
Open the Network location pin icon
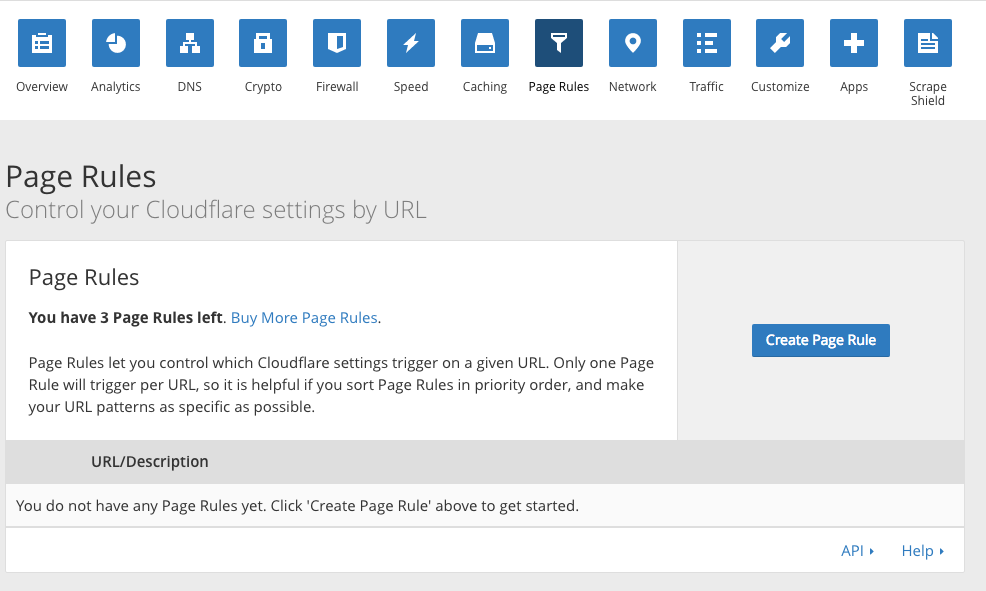[633, 43]
